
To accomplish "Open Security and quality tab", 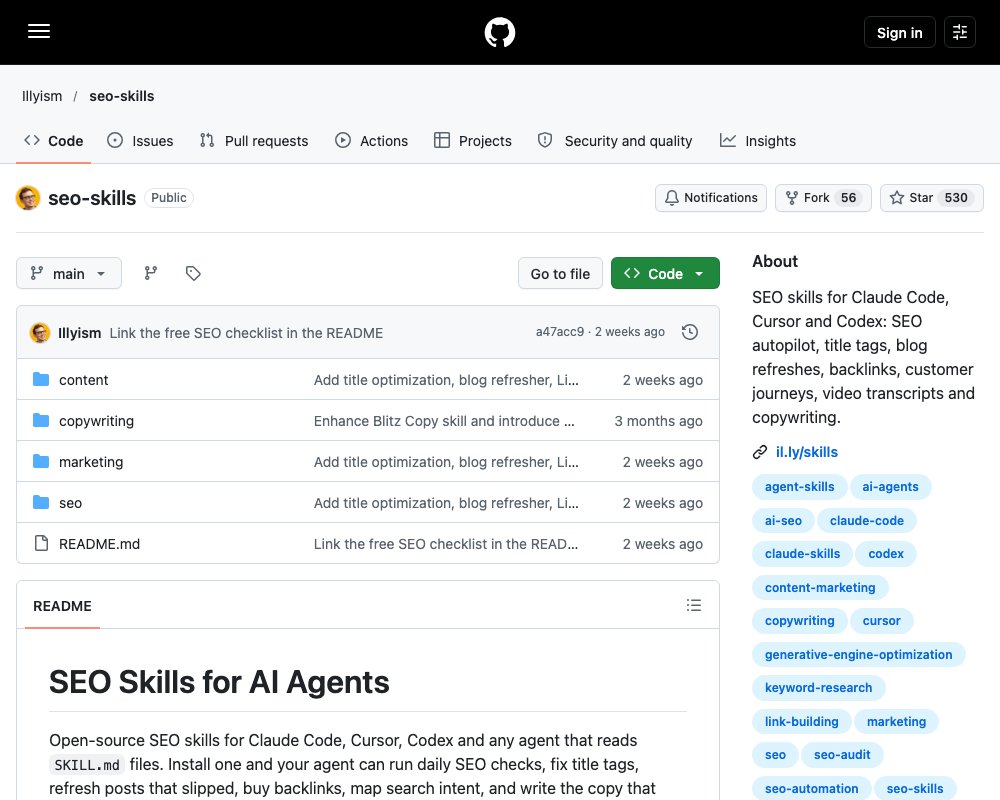I will pyautogui.click(x=615, y=141).
